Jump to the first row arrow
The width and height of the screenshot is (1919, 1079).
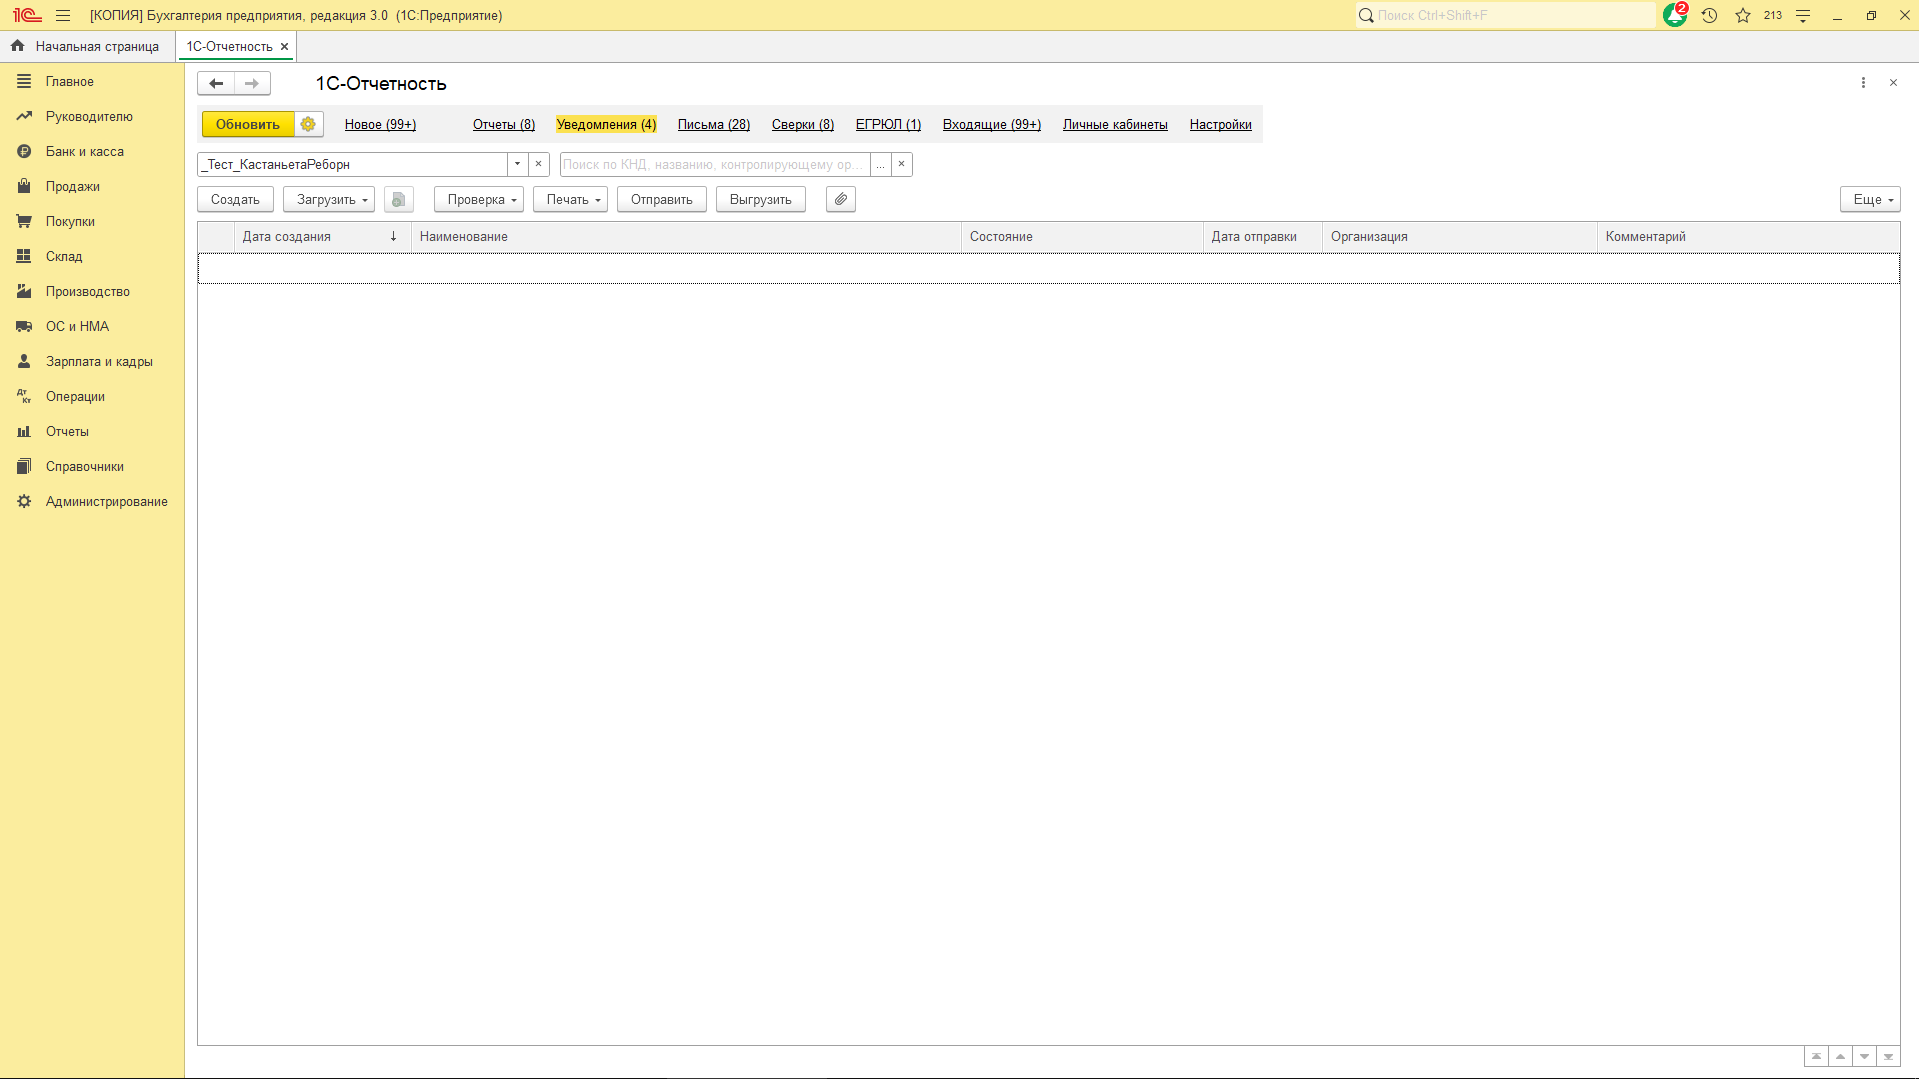[x=1816, y=1056]
